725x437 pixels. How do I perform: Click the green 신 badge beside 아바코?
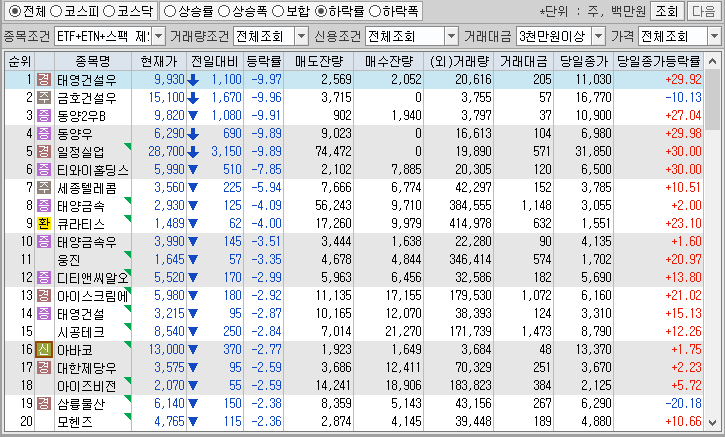click(44, 350)
